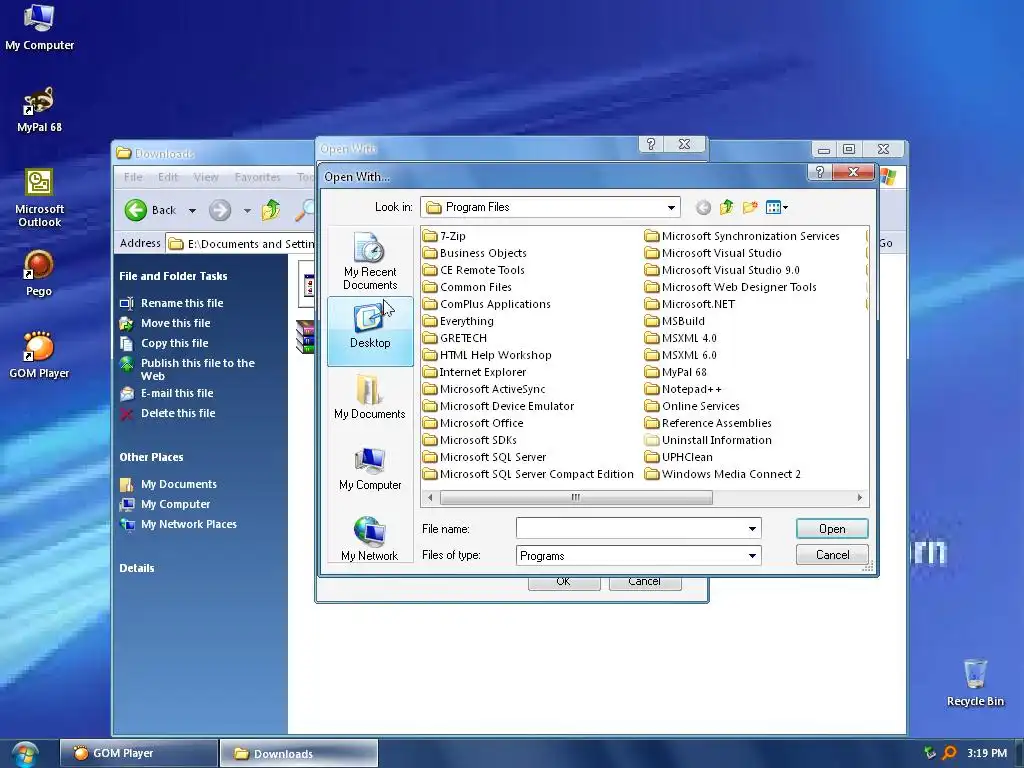1024x768 pixels.
Task: Select the Common Files folder
Action: click(467, 287)
